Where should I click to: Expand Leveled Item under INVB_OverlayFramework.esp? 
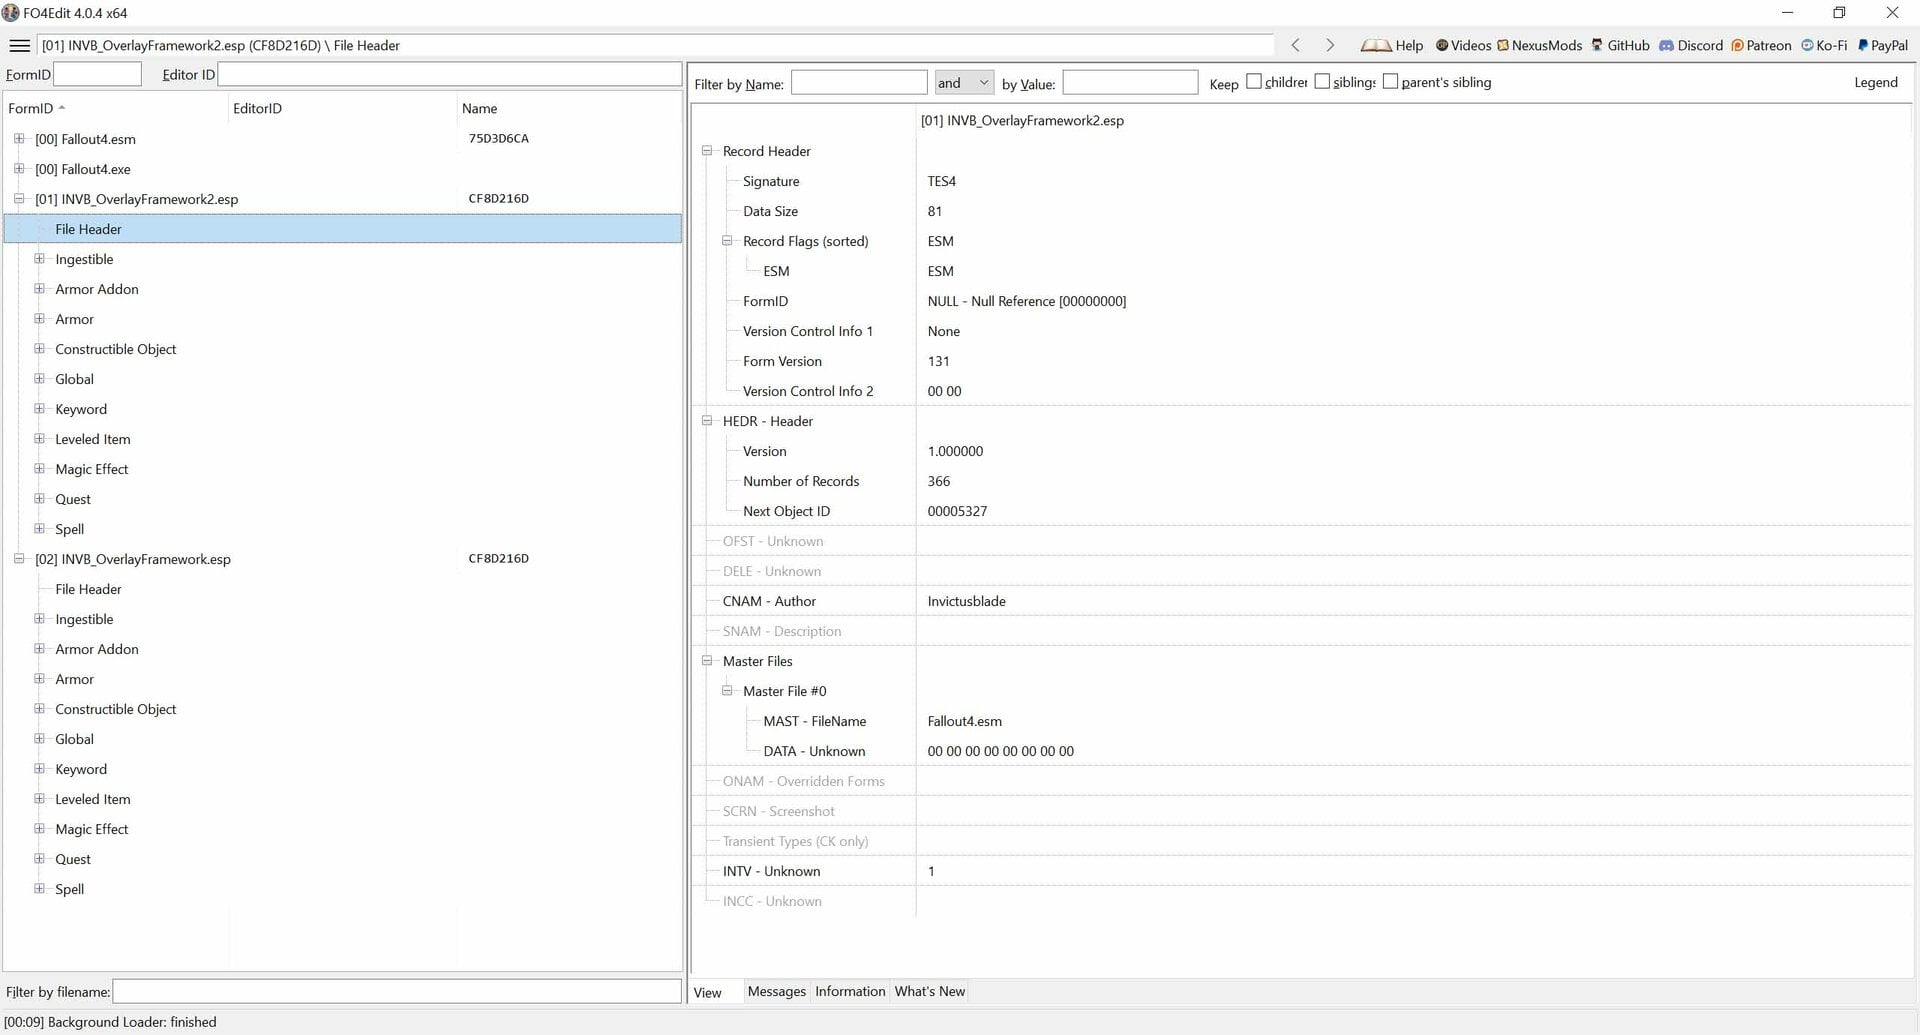pos(39,799)
